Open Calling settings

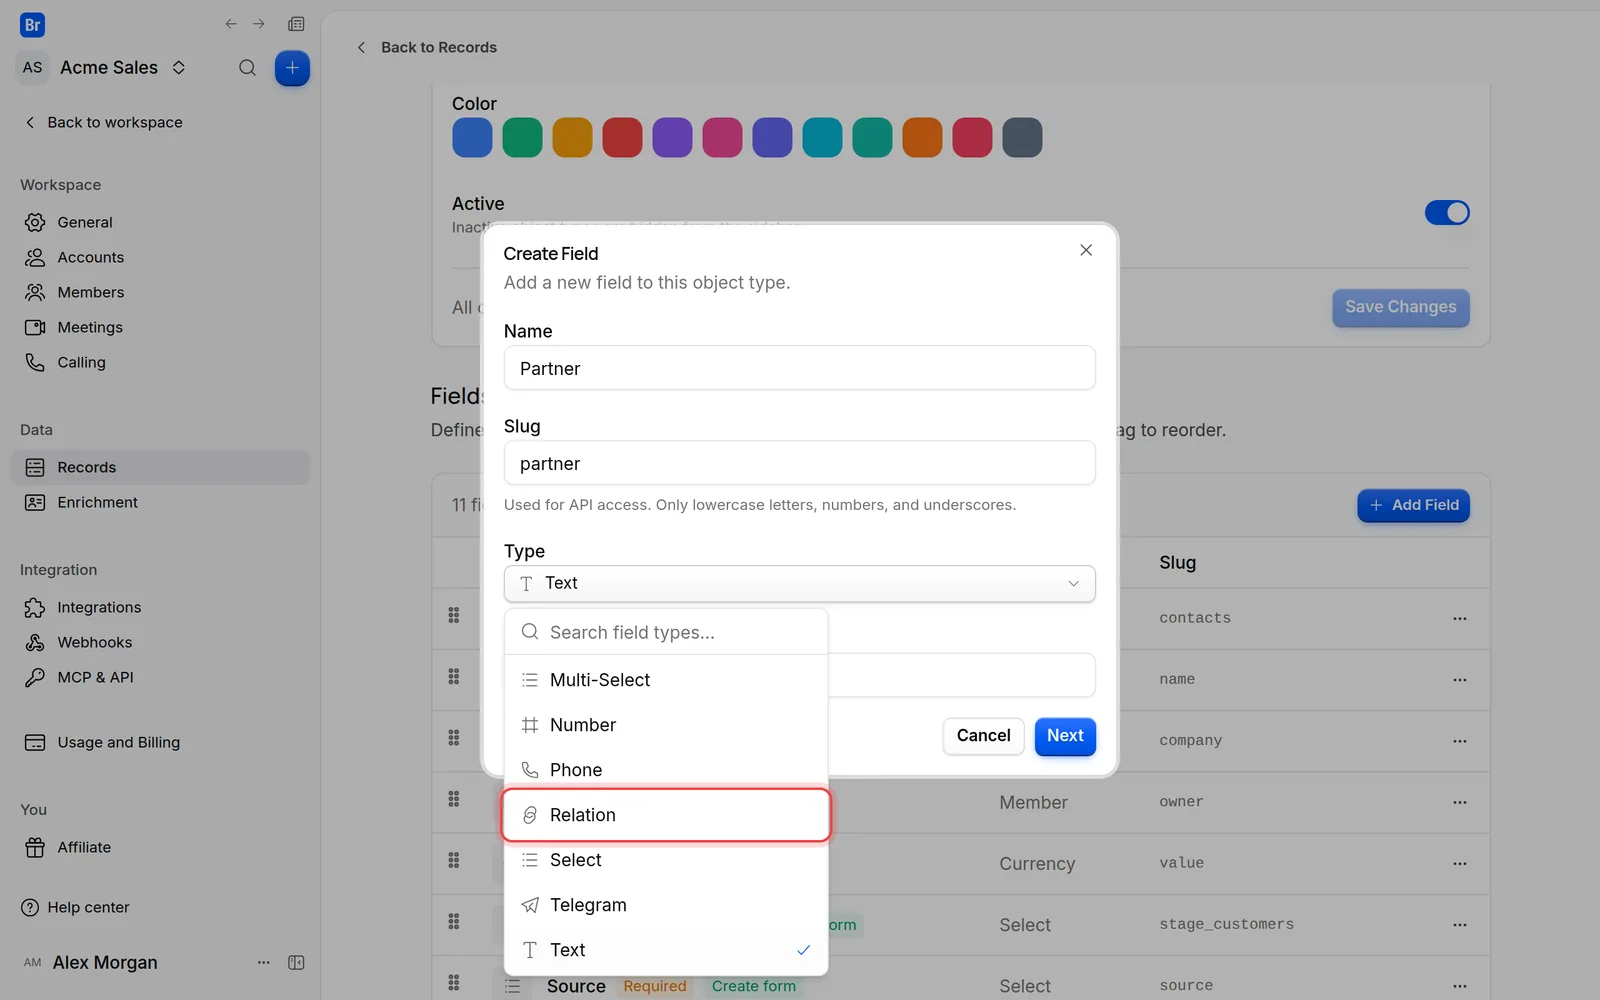160,362
